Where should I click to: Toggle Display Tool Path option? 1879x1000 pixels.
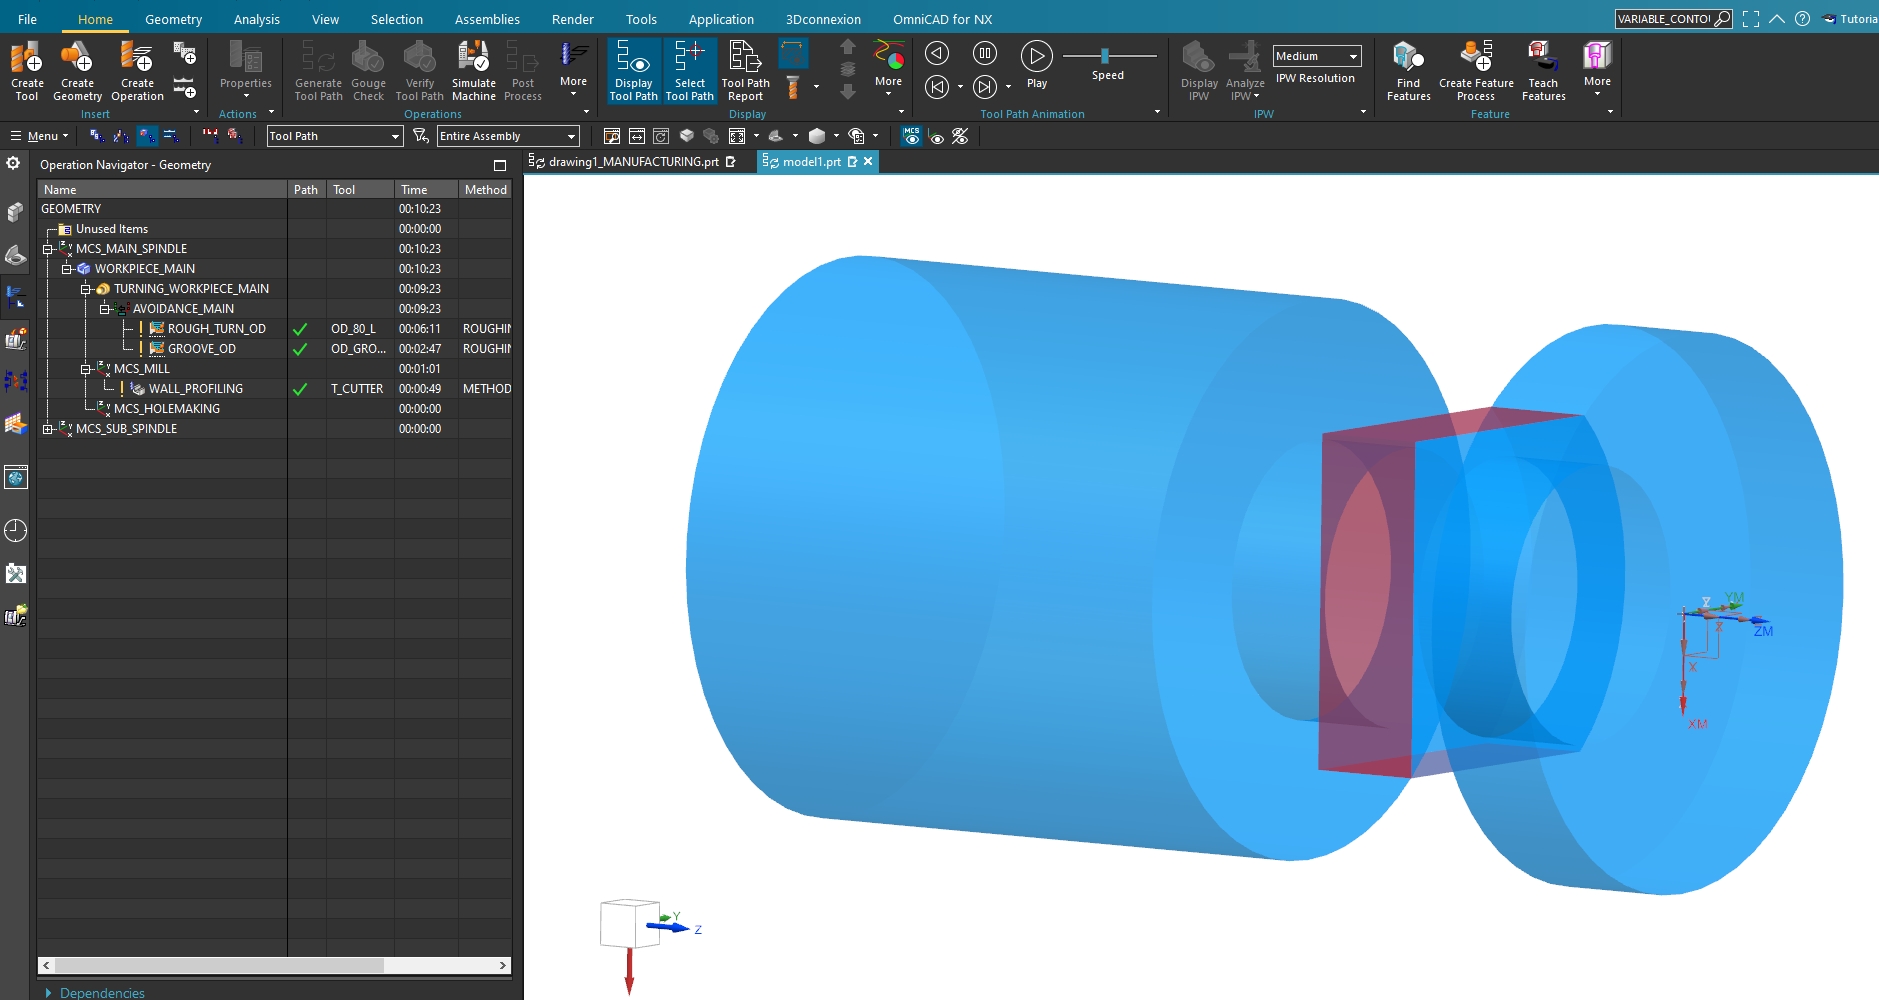click(634, 70)
